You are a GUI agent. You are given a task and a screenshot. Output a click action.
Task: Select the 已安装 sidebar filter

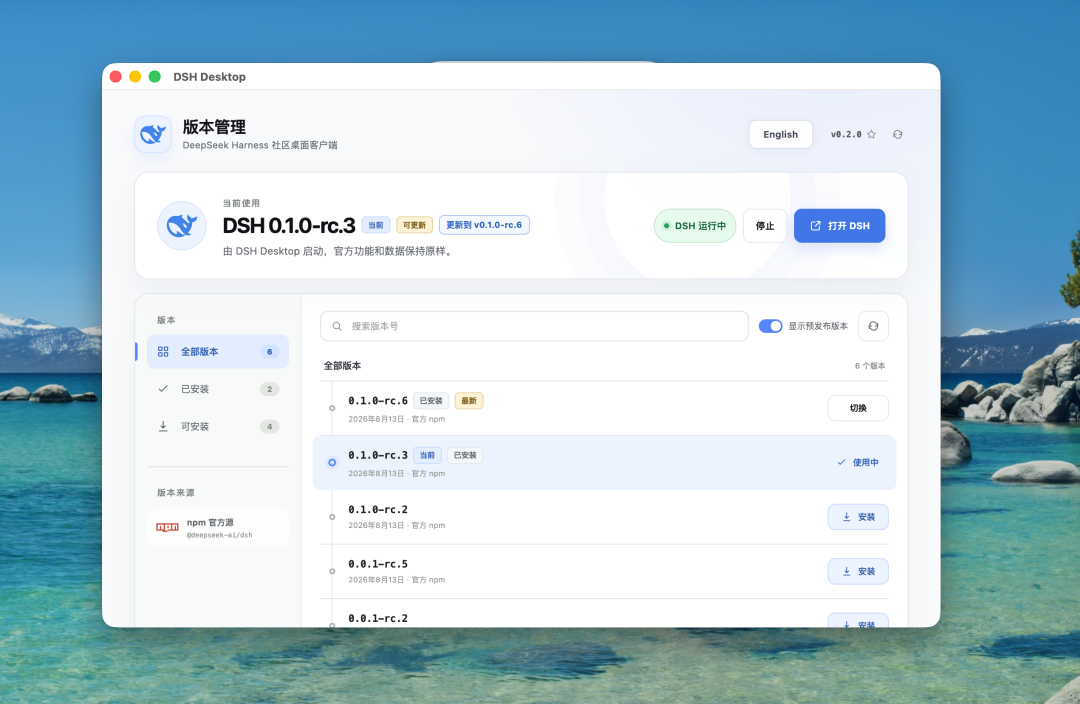218,389
